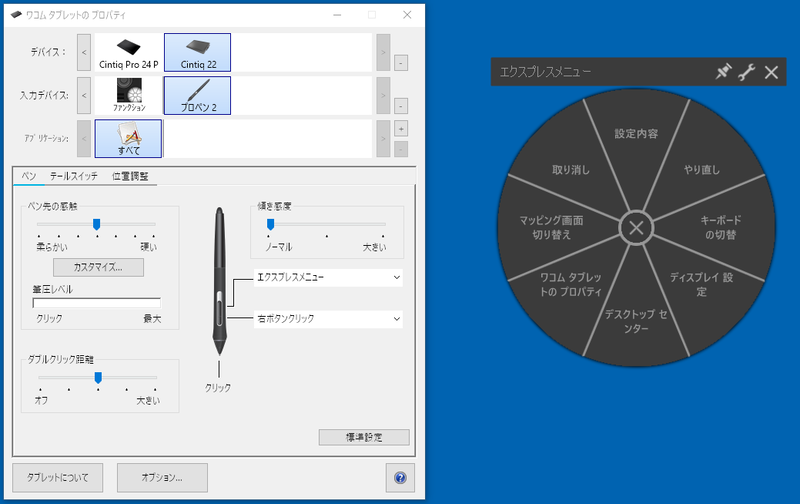The height and width of the screenshot is (504, 800).
Task: Choose マッピング画面切り替え in the radial menu
Action: pyautogui.click(x=551, y=228)
